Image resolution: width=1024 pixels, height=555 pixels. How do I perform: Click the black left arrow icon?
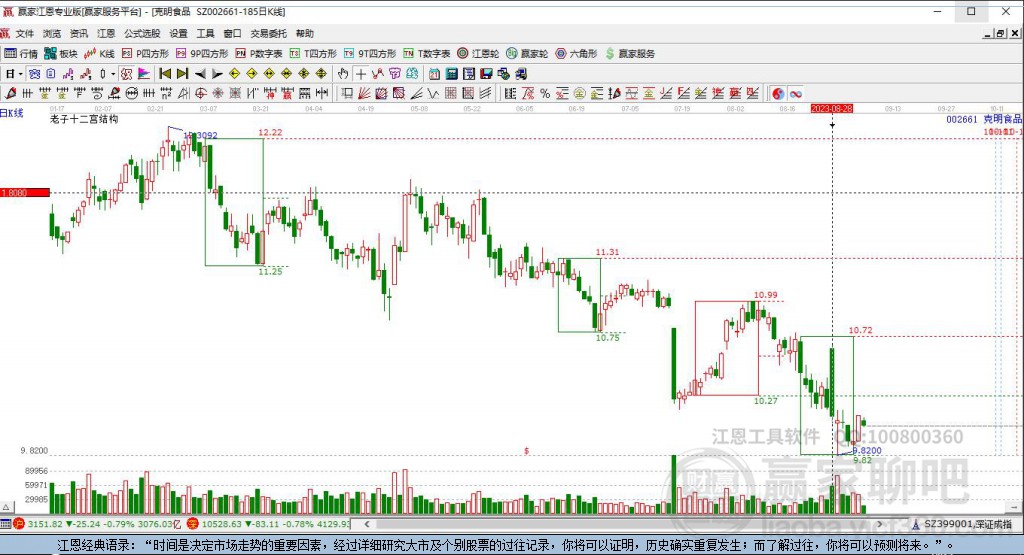(200, 74)
